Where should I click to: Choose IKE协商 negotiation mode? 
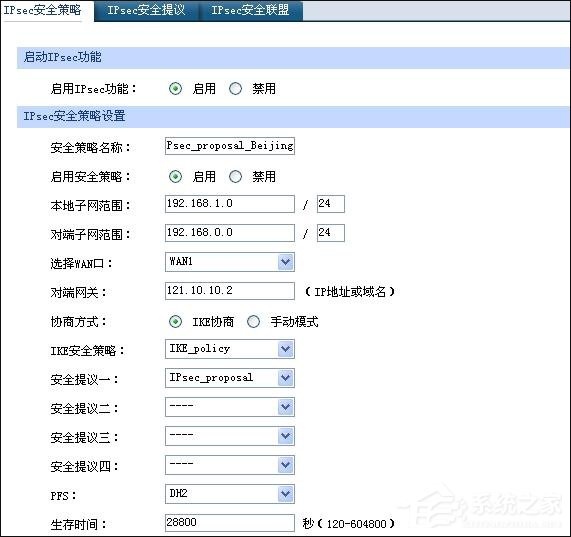coord(176,321)
